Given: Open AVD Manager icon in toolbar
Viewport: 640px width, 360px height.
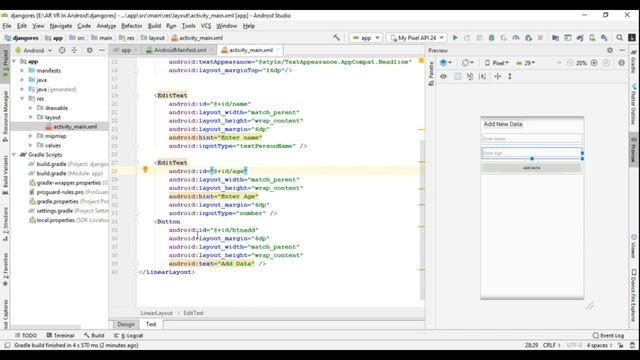Looking at the screenshot, I should [592, 38].
